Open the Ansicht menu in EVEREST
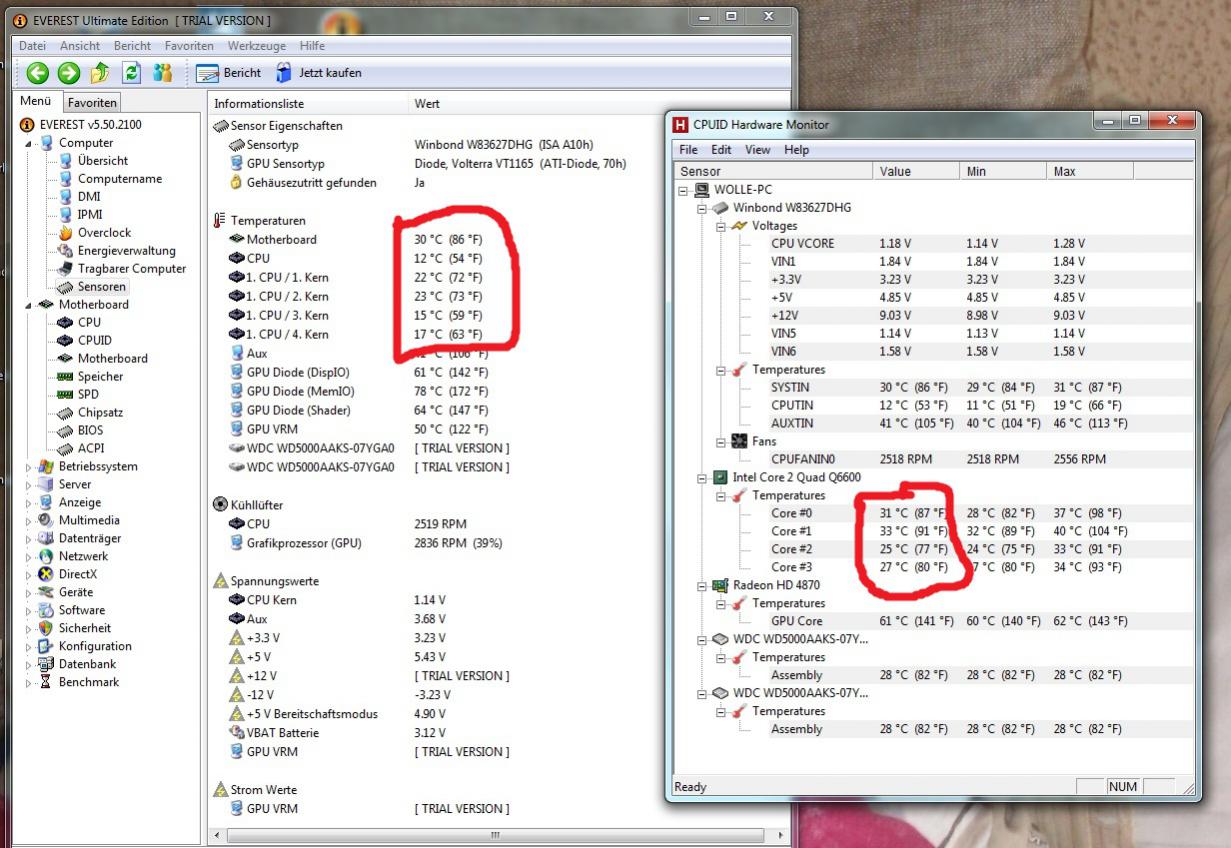This screenshot has width=1231, height=848. 80,46
